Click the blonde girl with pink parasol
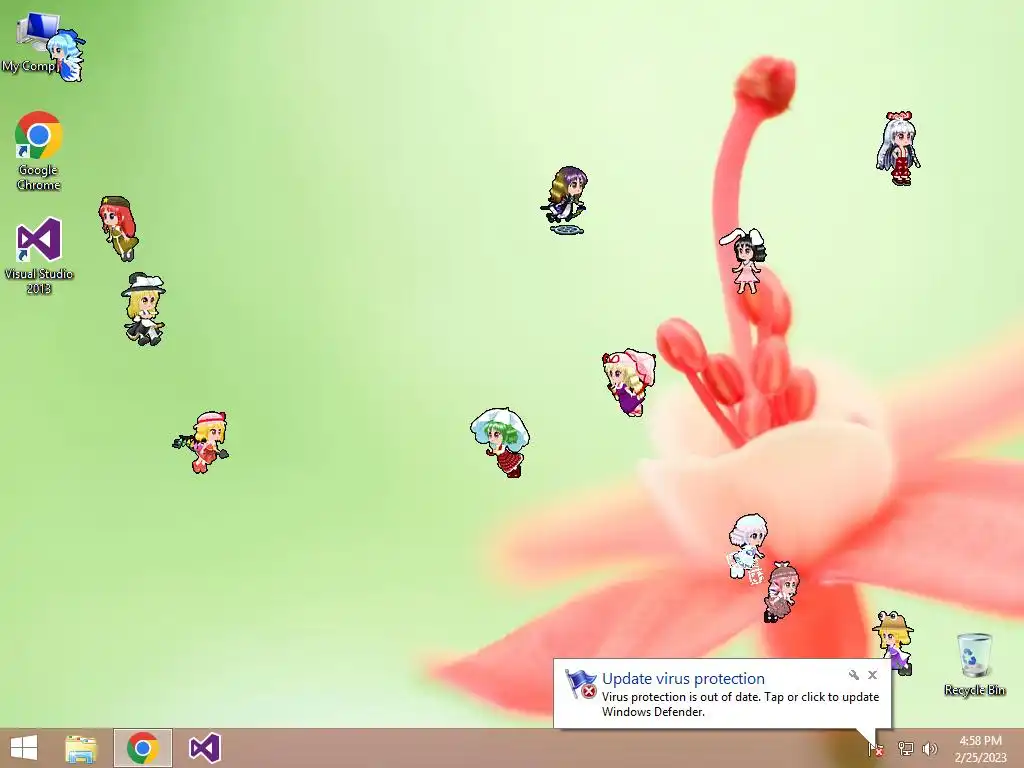The height and width of the screenshot is (768, 1024). [x=629, y=382]
